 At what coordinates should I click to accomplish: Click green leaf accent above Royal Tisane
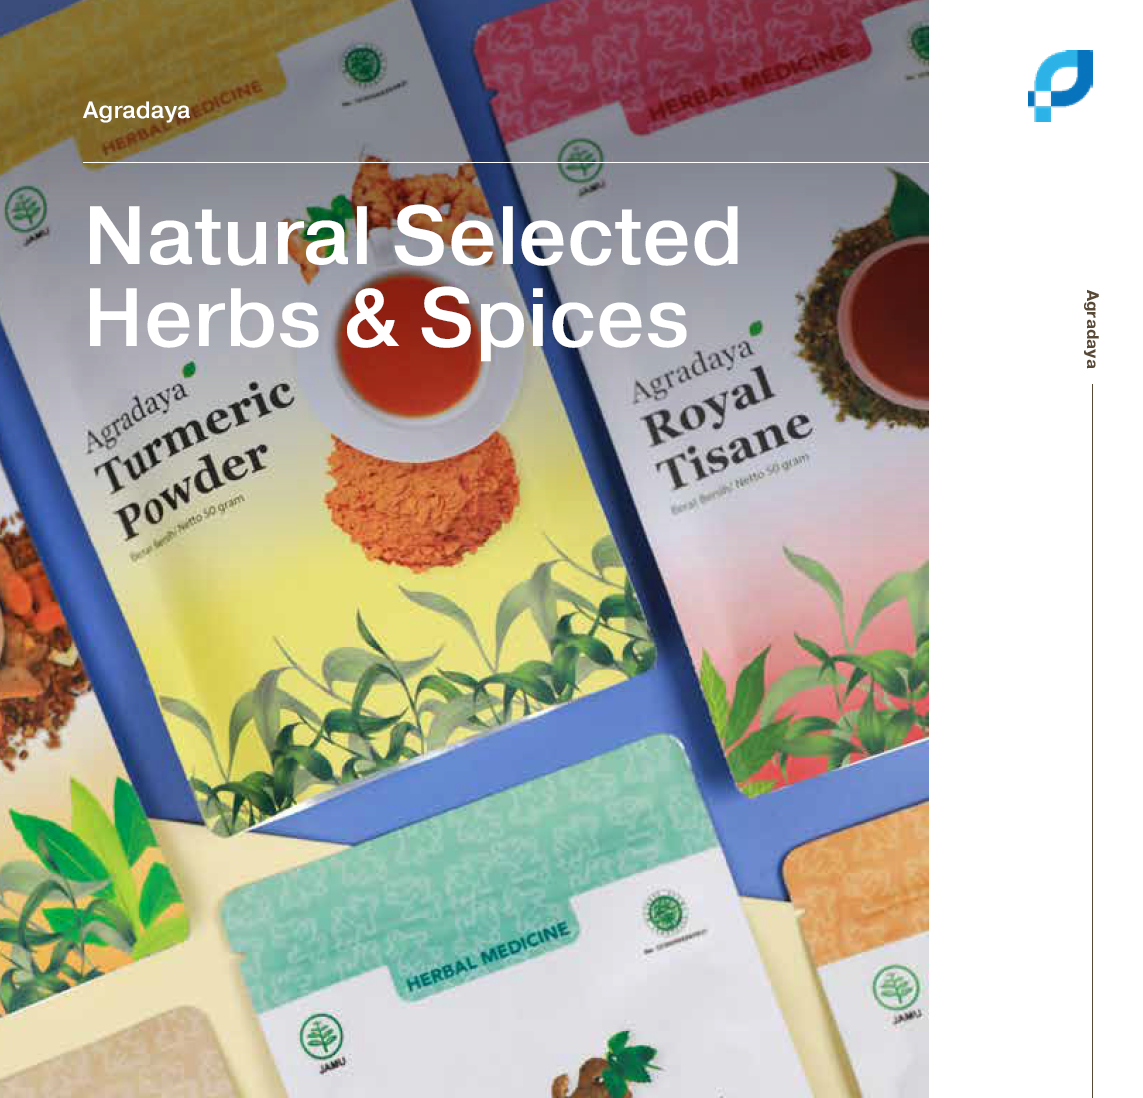(756, 327)
